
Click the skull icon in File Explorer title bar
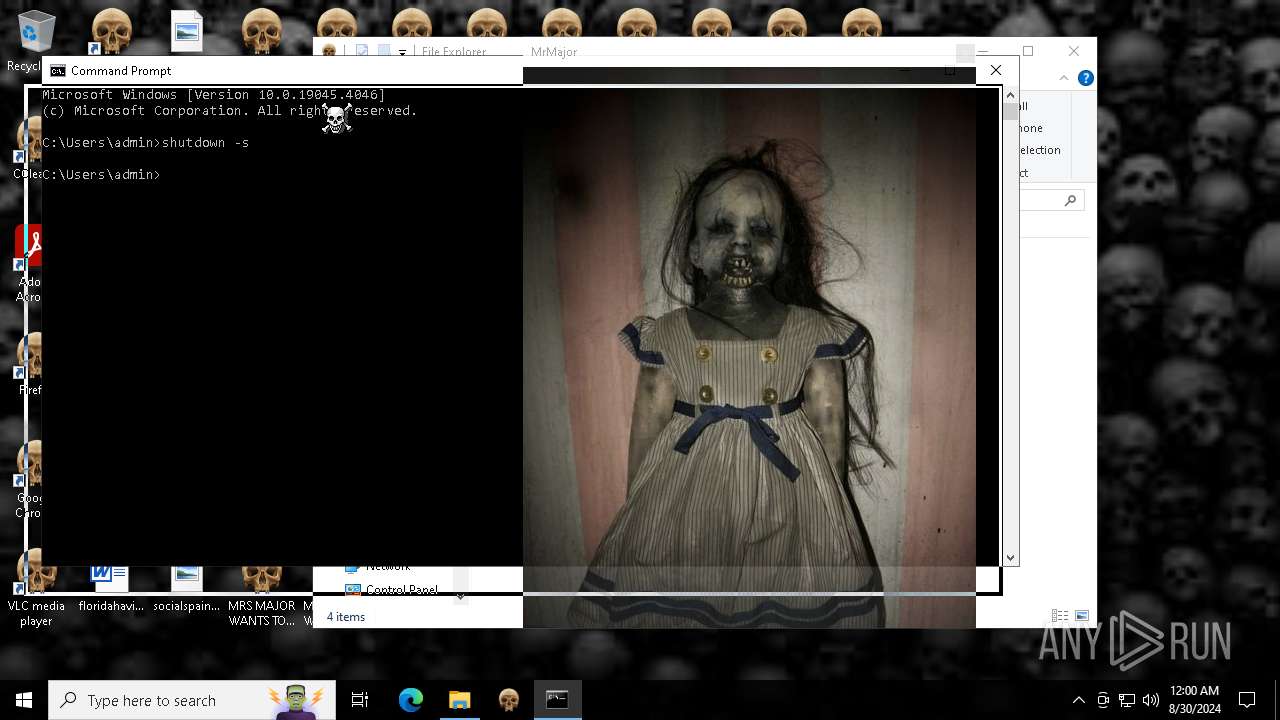(x=329, y=52)
